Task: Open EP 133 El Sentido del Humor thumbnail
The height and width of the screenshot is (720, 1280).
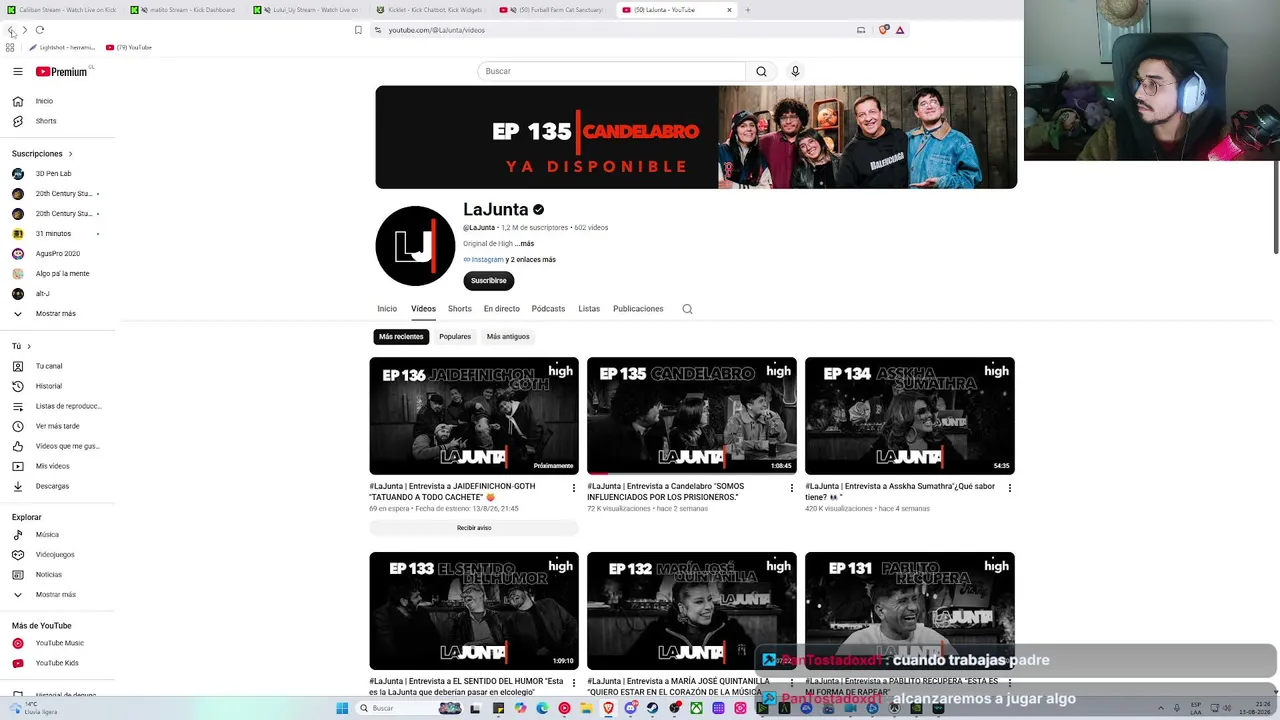Action: (474, 611)
